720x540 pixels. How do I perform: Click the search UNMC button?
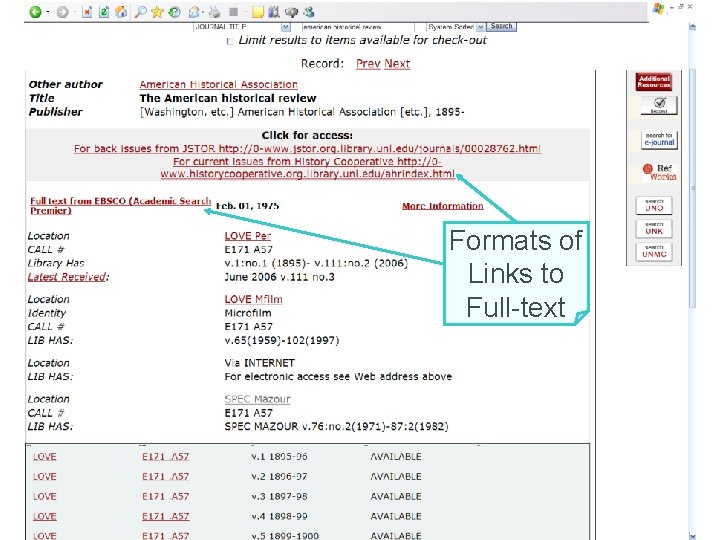pyautogui.click(x=654, y=252)
